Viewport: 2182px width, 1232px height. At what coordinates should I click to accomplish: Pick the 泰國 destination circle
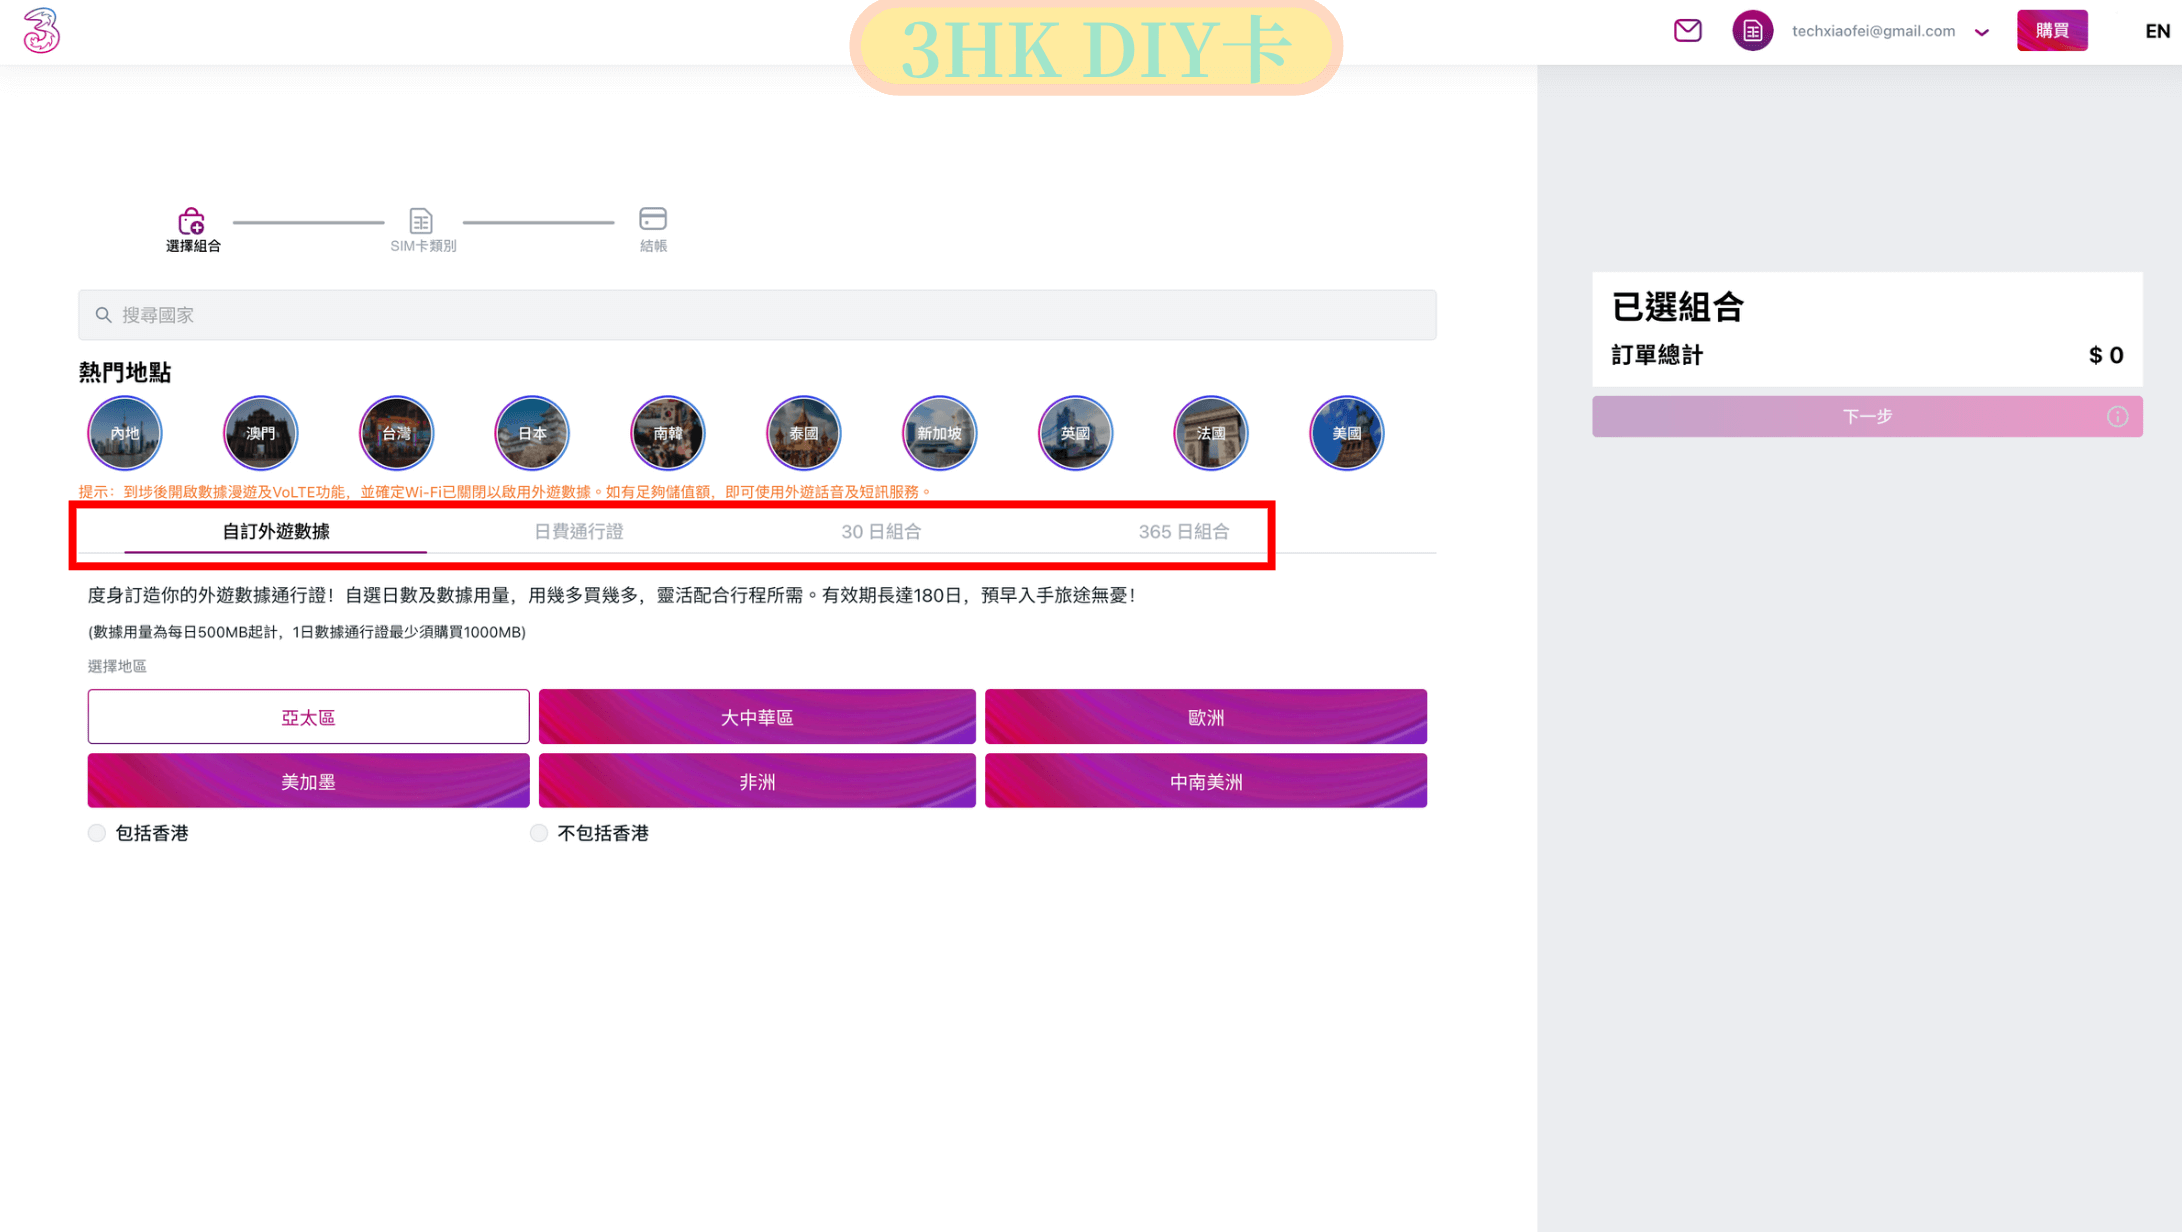pyautogui.click(x=804, y=433)
